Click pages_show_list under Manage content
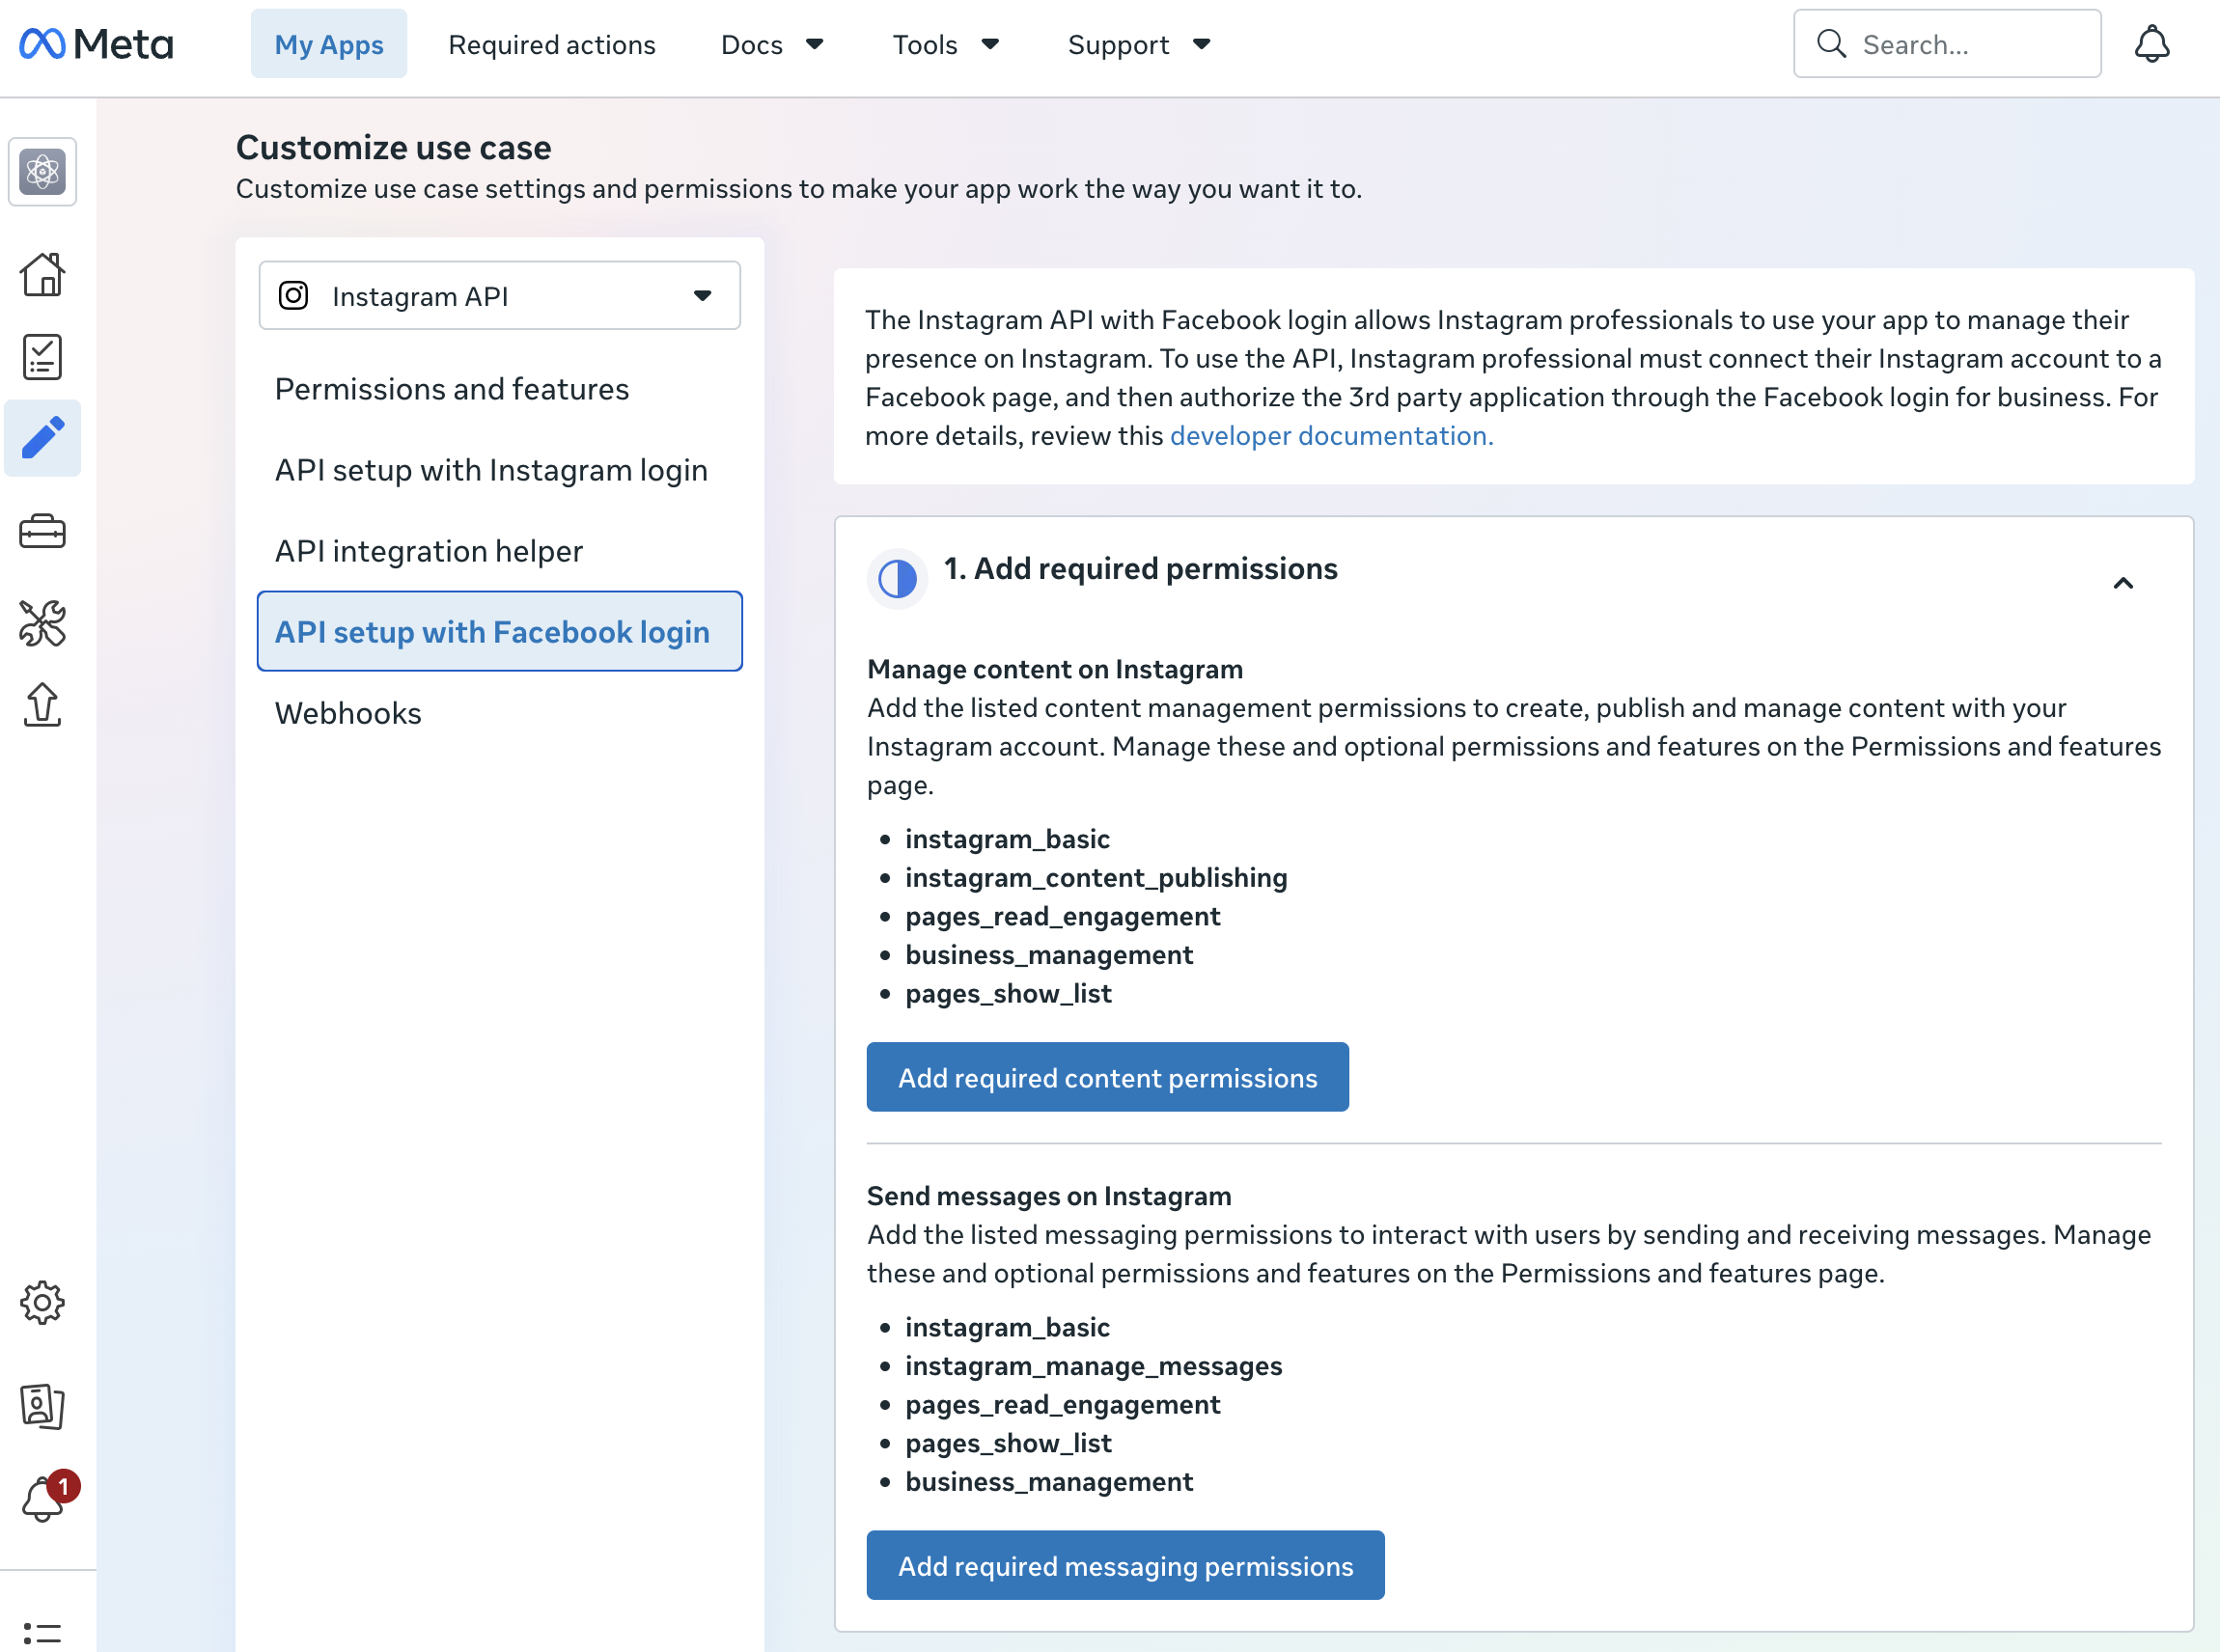Screen dimensions: 2220x1652 tap(1008, 994)
